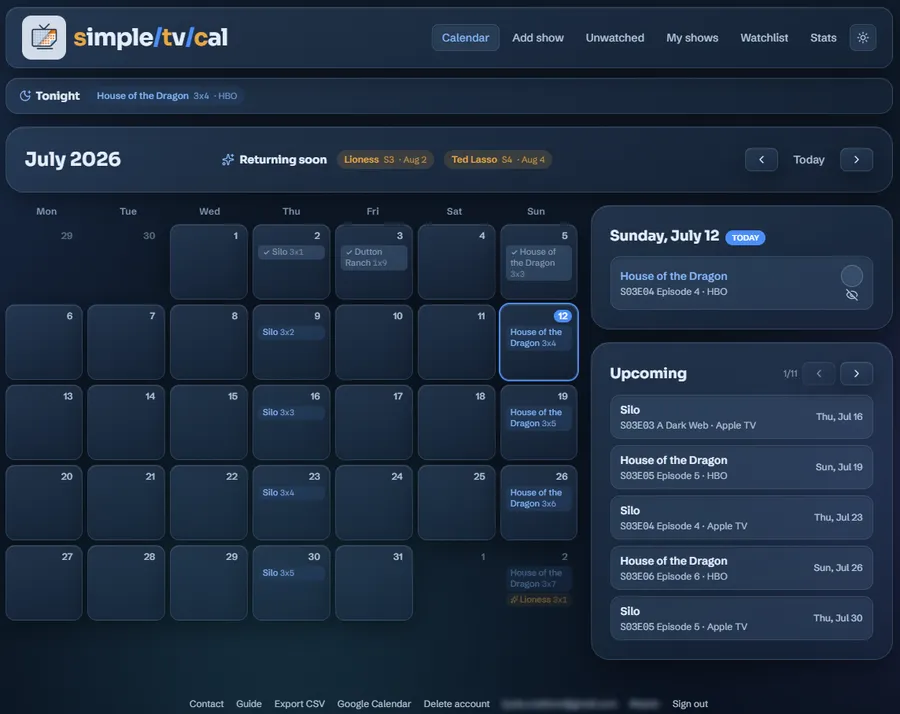The width and height of the screenshot is (900, 714).
Task: Click Sign out in footer
Action: (690, 704)
